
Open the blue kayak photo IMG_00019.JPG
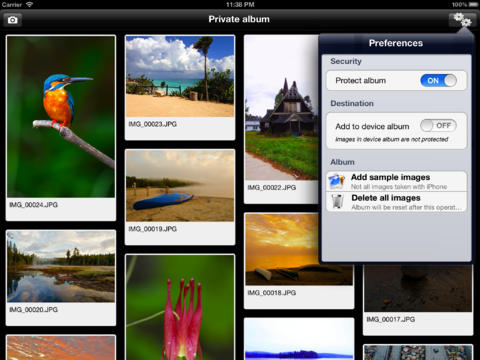coord(180,186)
